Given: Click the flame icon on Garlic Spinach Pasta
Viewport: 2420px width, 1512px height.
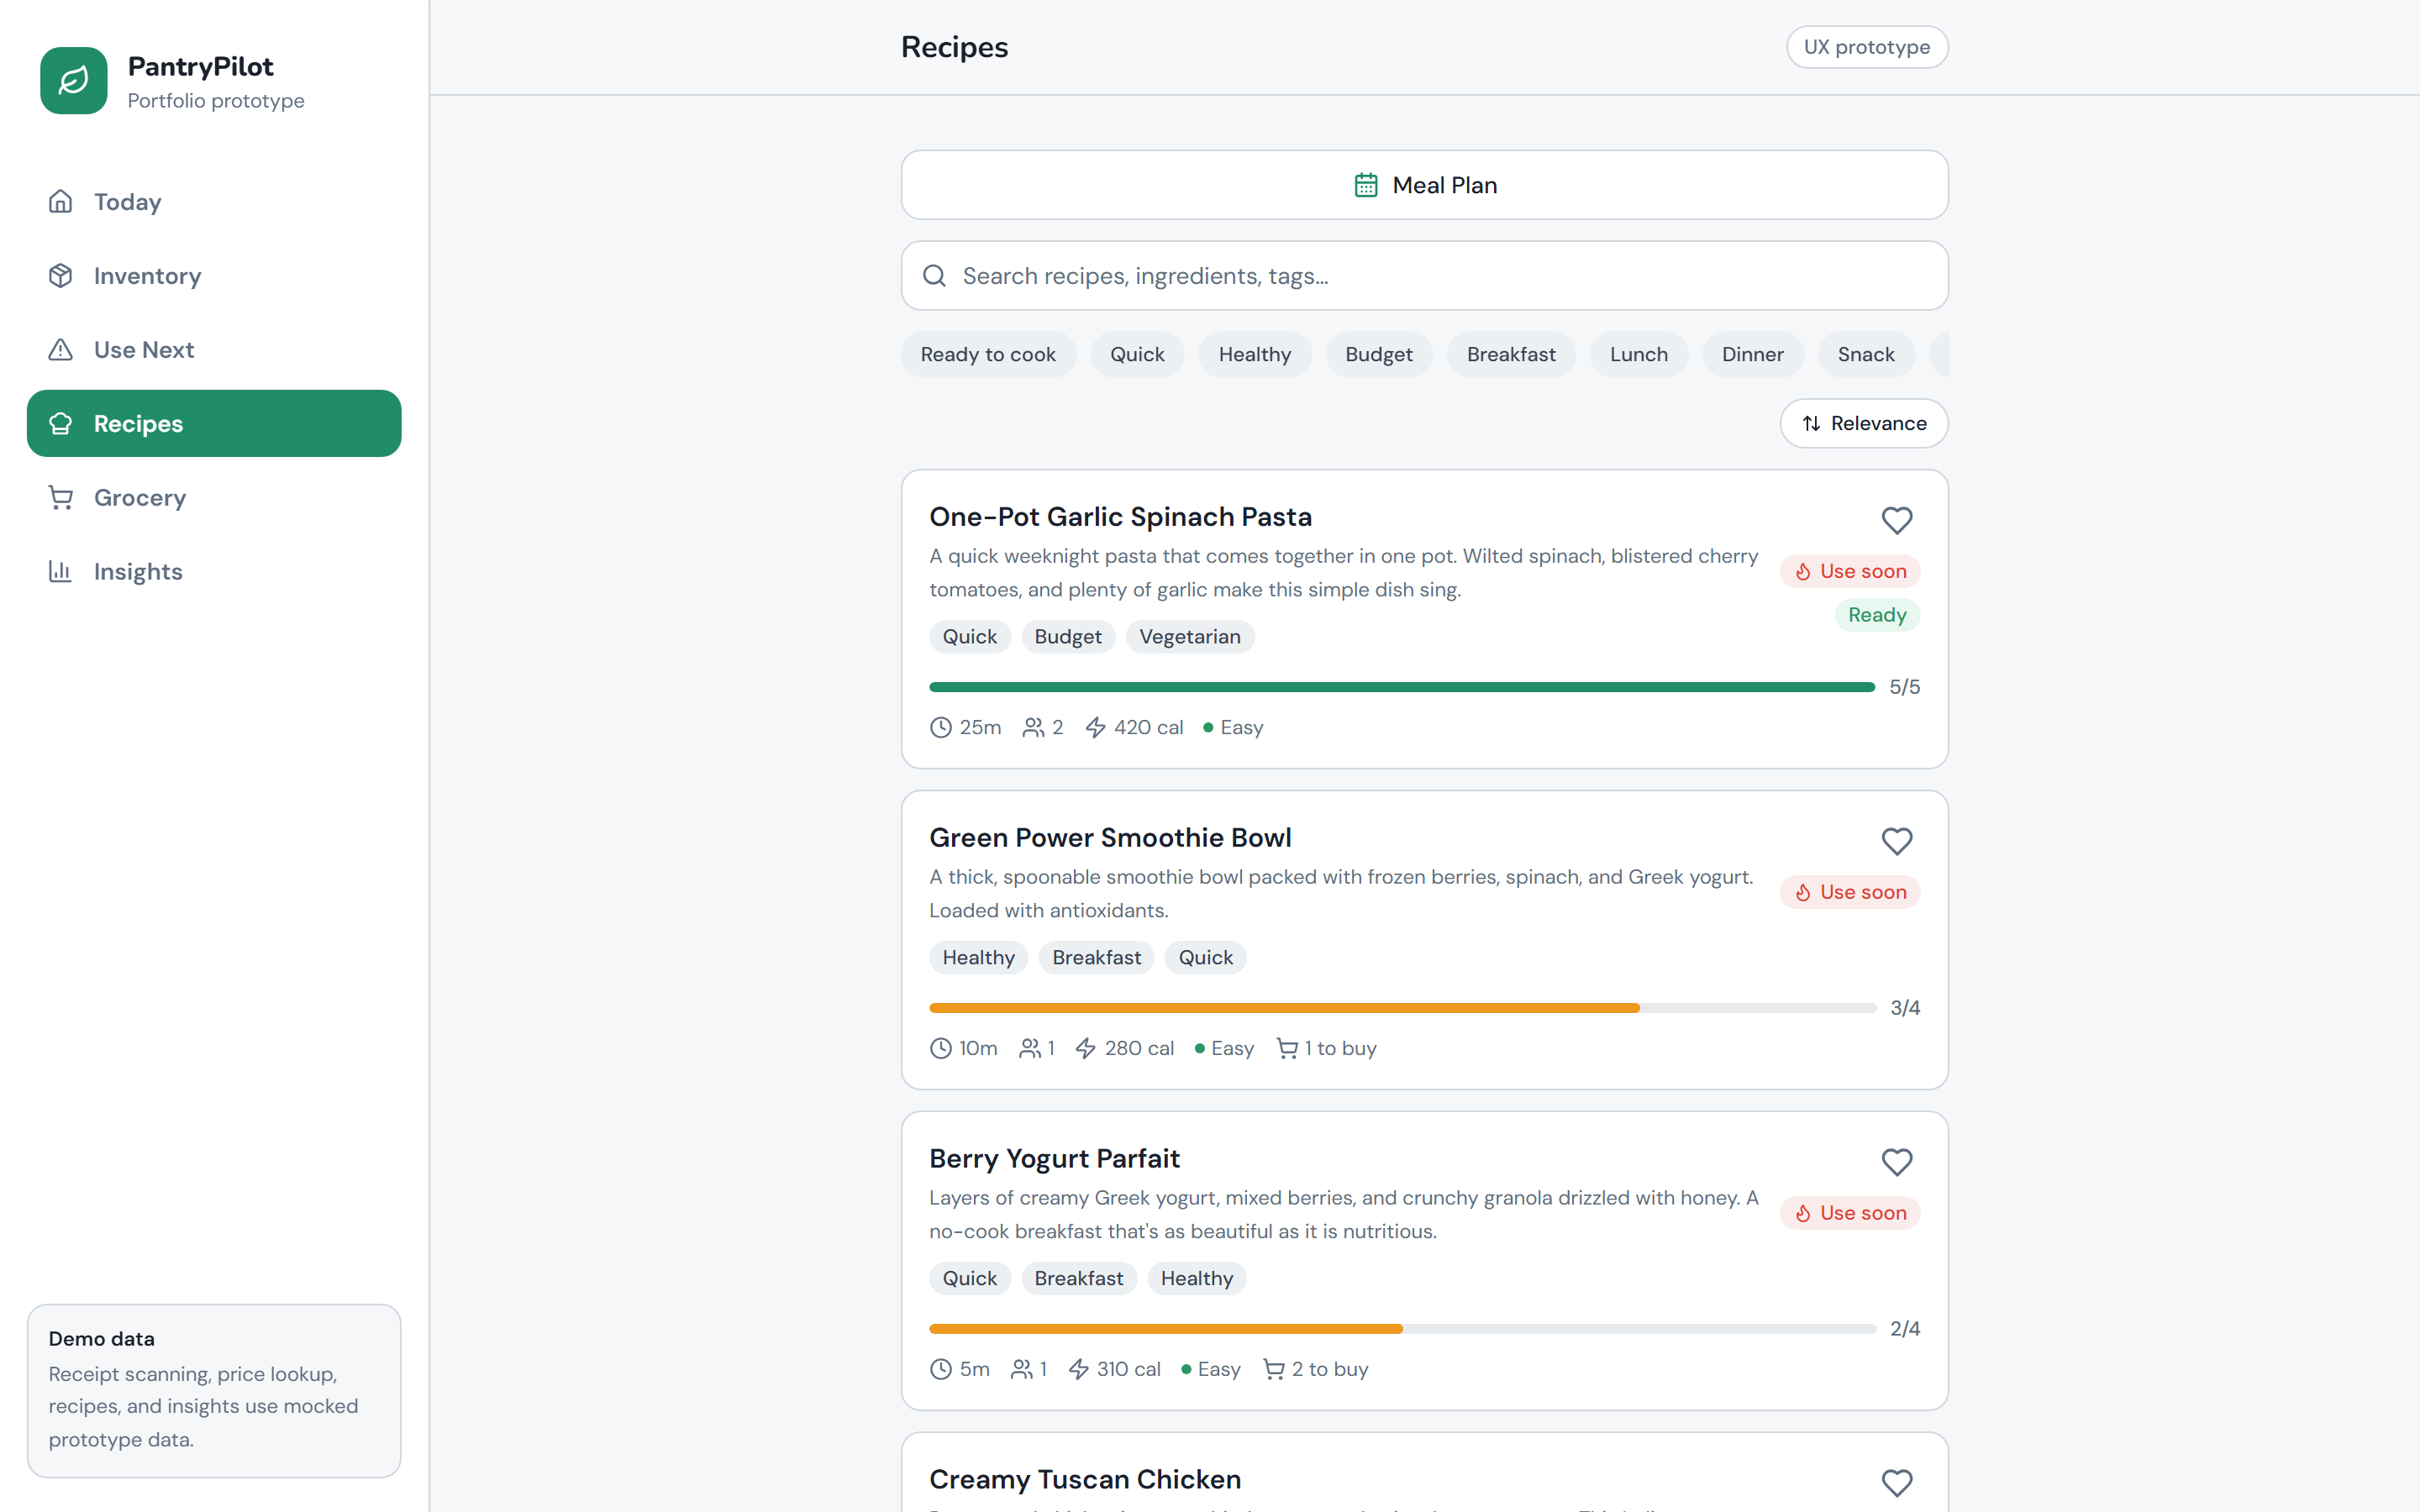Looking at the screenshot, I should click(x=1803, y=572).
